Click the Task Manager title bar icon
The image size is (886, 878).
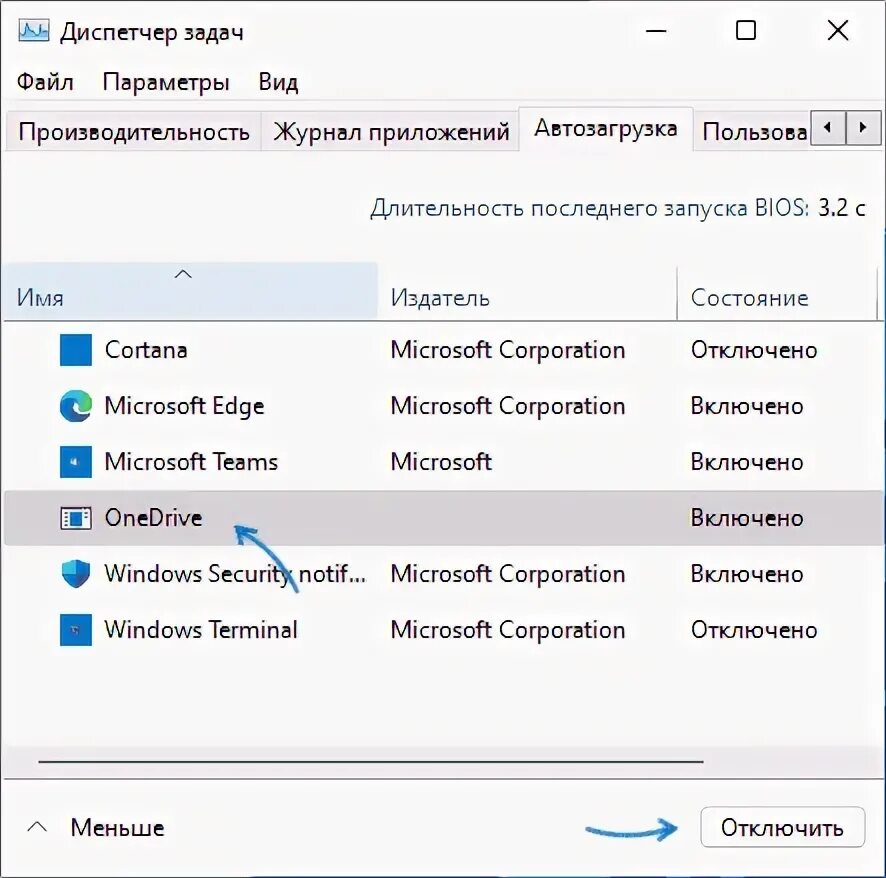click(33, 31)
